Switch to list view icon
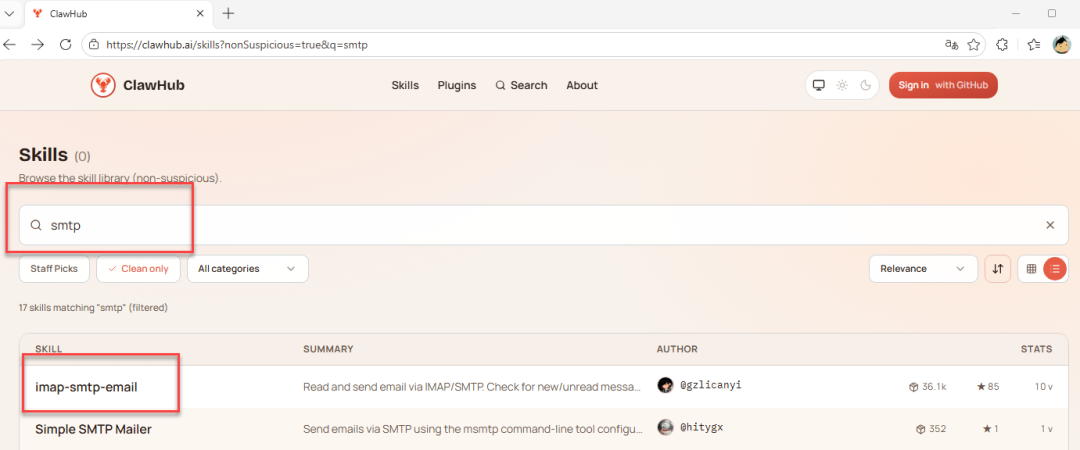1080x450 pixels. coord(1055,269)
